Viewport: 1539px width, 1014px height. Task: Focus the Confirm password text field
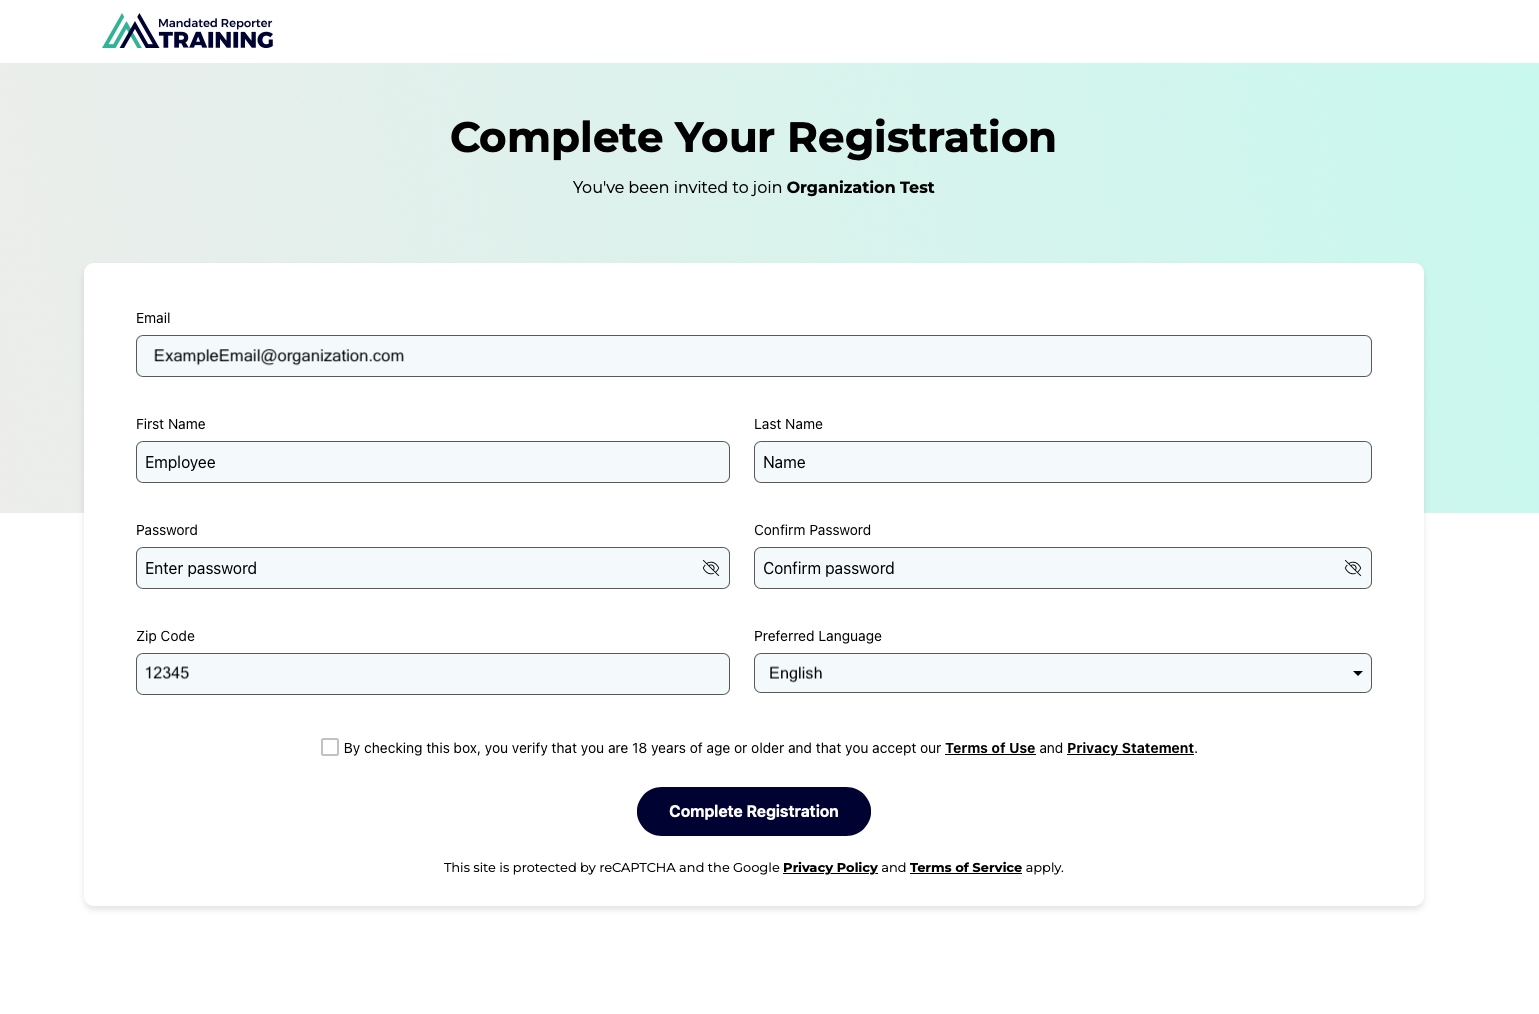pos(1045,568)
